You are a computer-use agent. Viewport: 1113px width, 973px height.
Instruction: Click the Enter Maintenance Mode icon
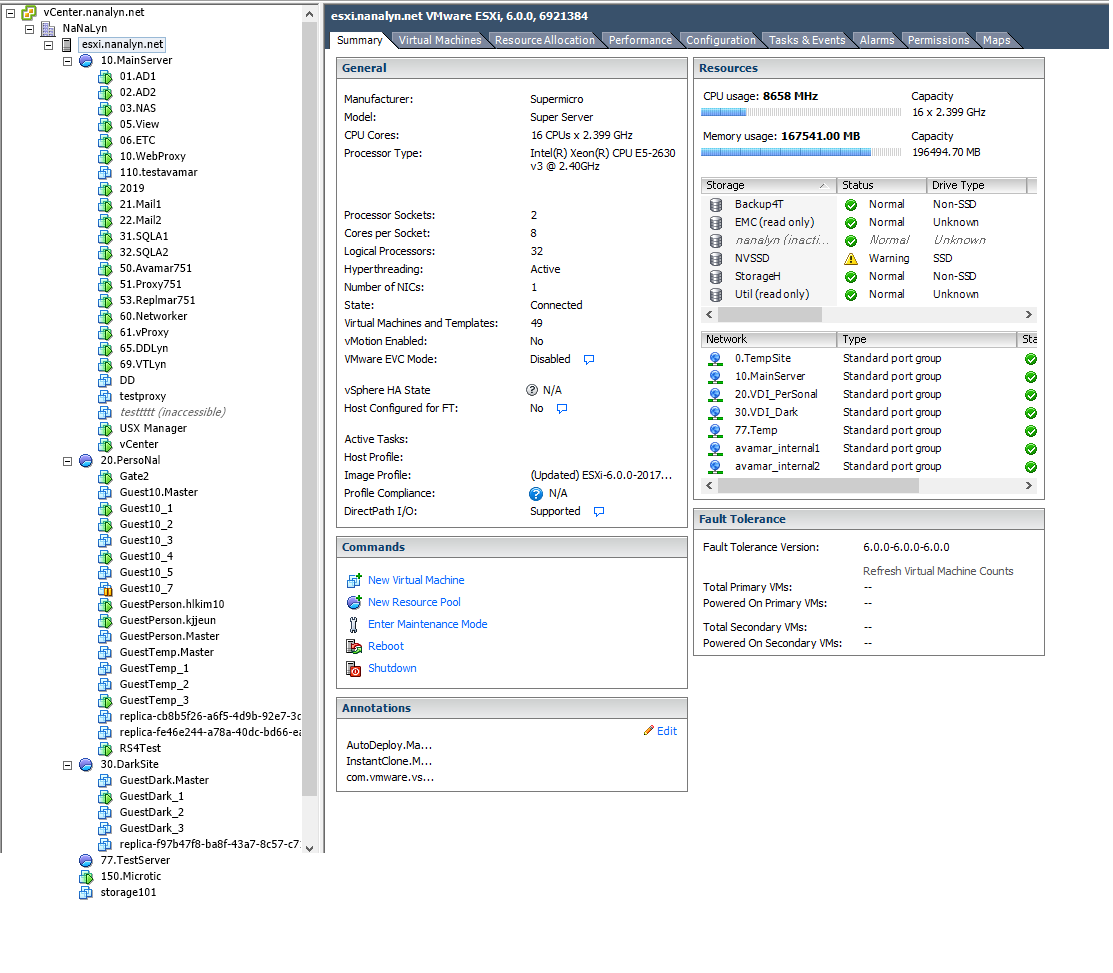click(x=353, y=625)
